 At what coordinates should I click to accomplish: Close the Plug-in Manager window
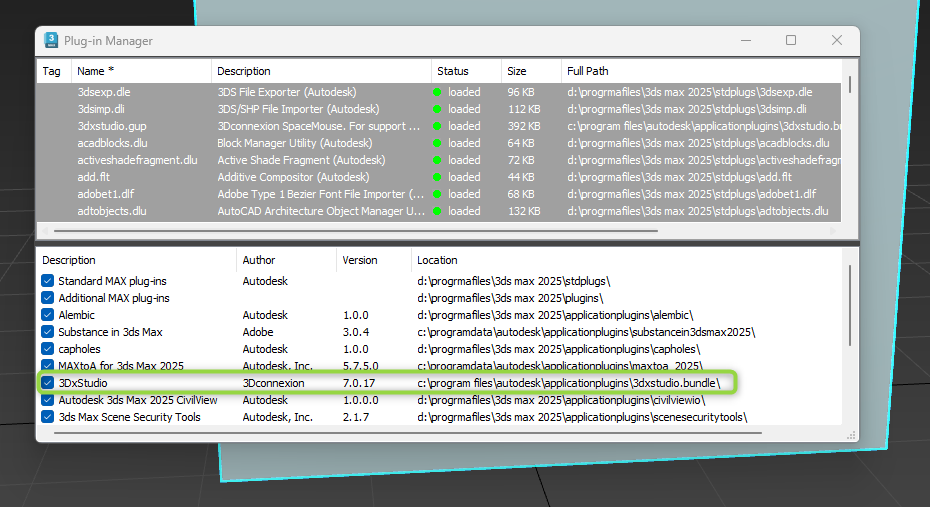(837, 40)
